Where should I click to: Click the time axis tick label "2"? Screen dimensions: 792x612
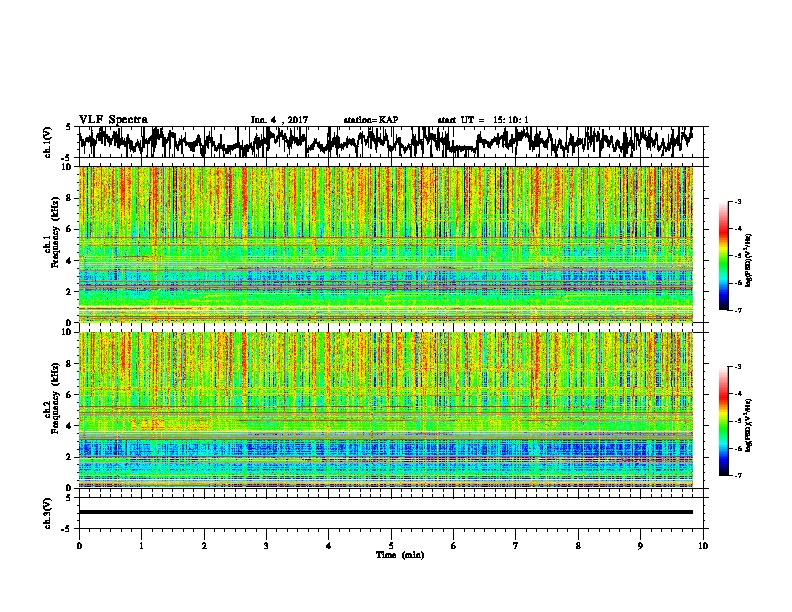coord(204,546)
